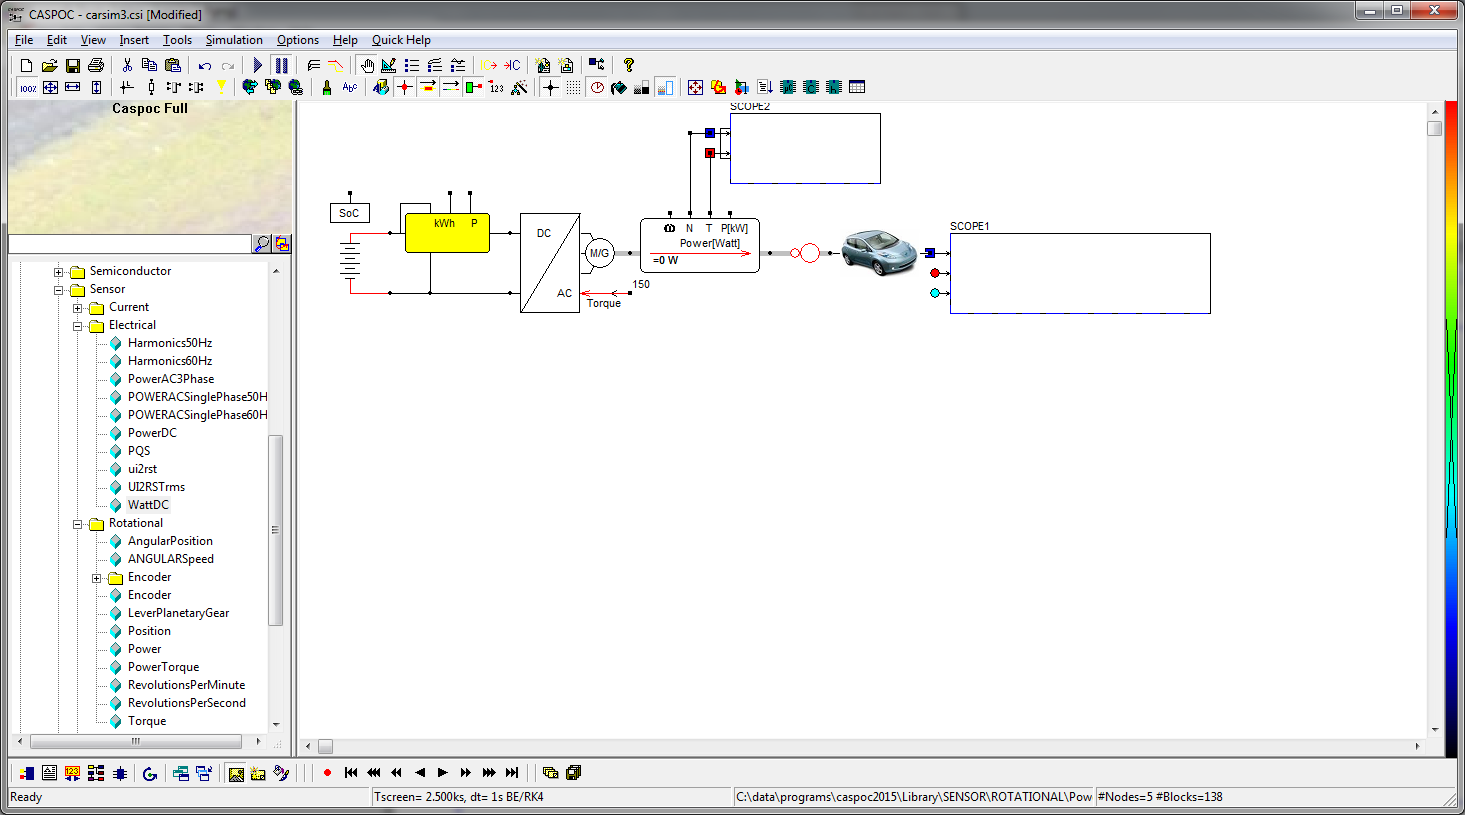Select the RevolutionsPerMinute tree item
Viewport: 1465px width, 815px height.
pyautogui.click(x=186, y=685)
